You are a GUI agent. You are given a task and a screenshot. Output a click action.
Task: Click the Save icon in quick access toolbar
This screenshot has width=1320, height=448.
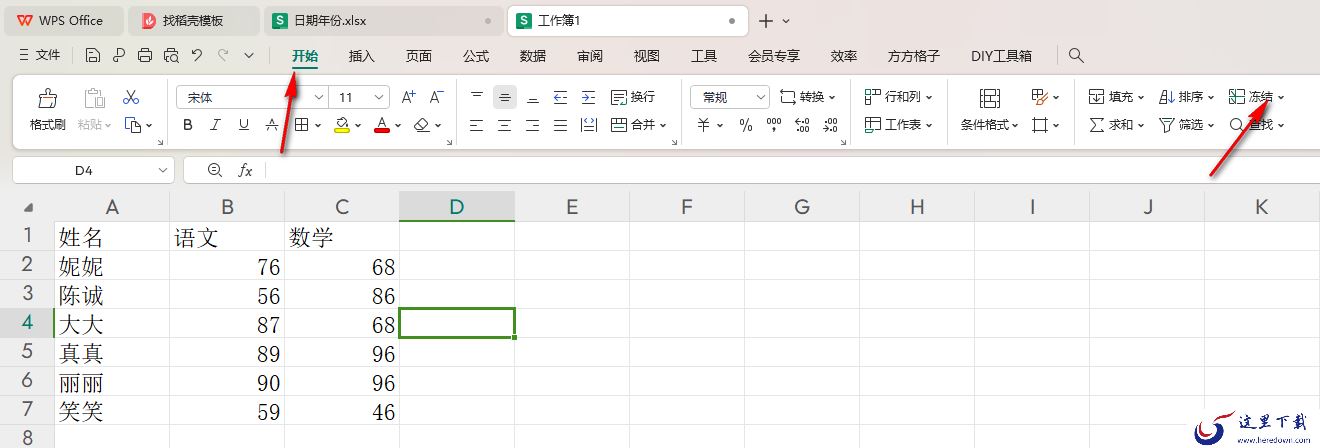[93, 56]
